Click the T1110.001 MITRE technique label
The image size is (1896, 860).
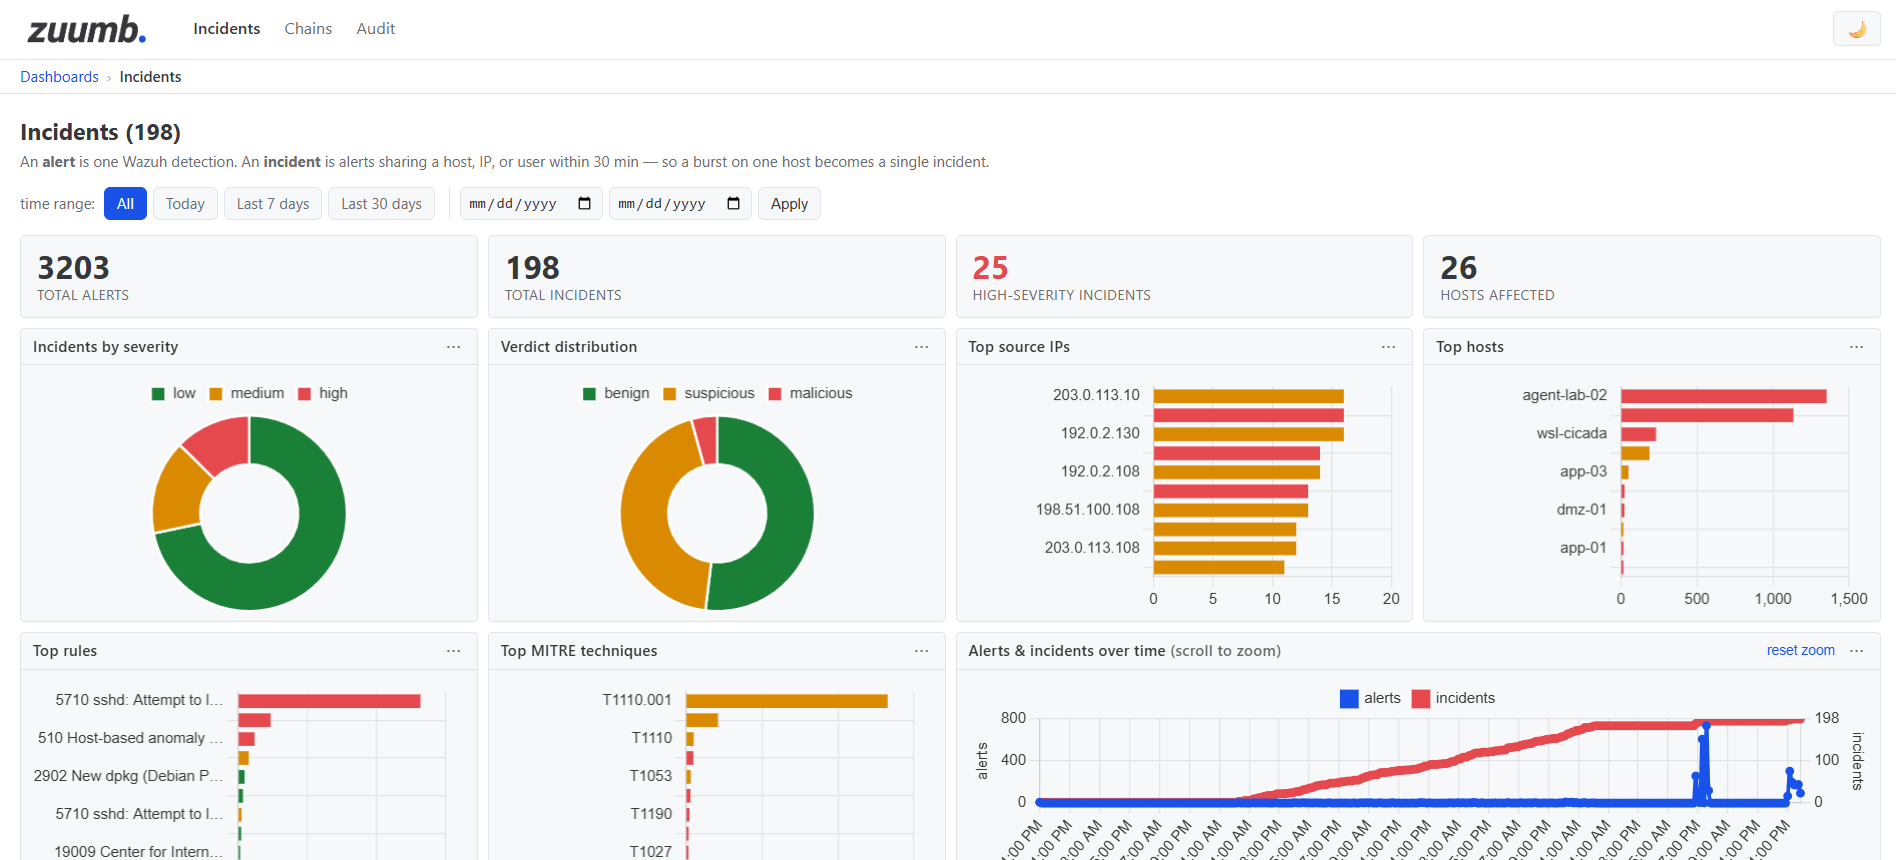[637, 700]
